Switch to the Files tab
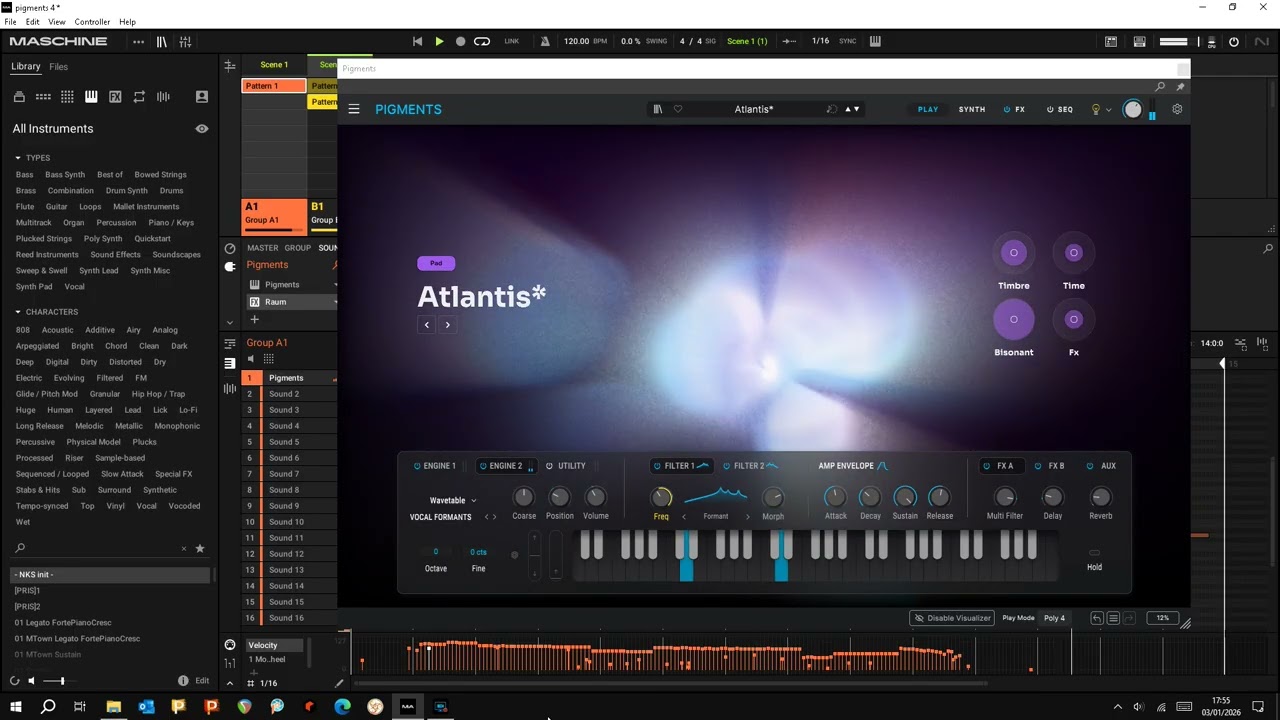 [59, 67]
